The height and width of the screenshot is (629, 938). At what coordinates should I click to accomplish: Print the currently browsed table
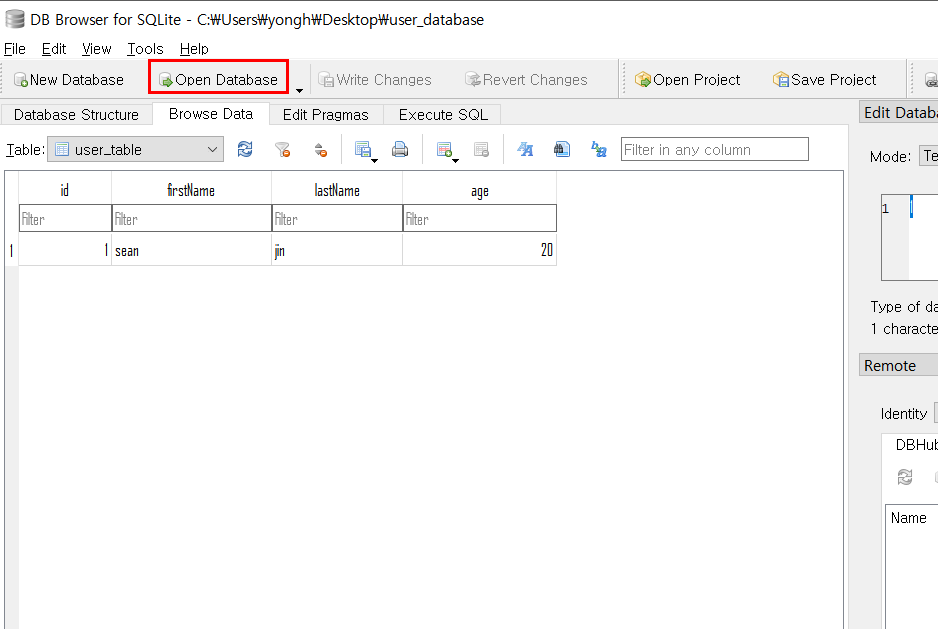point(400,149)
